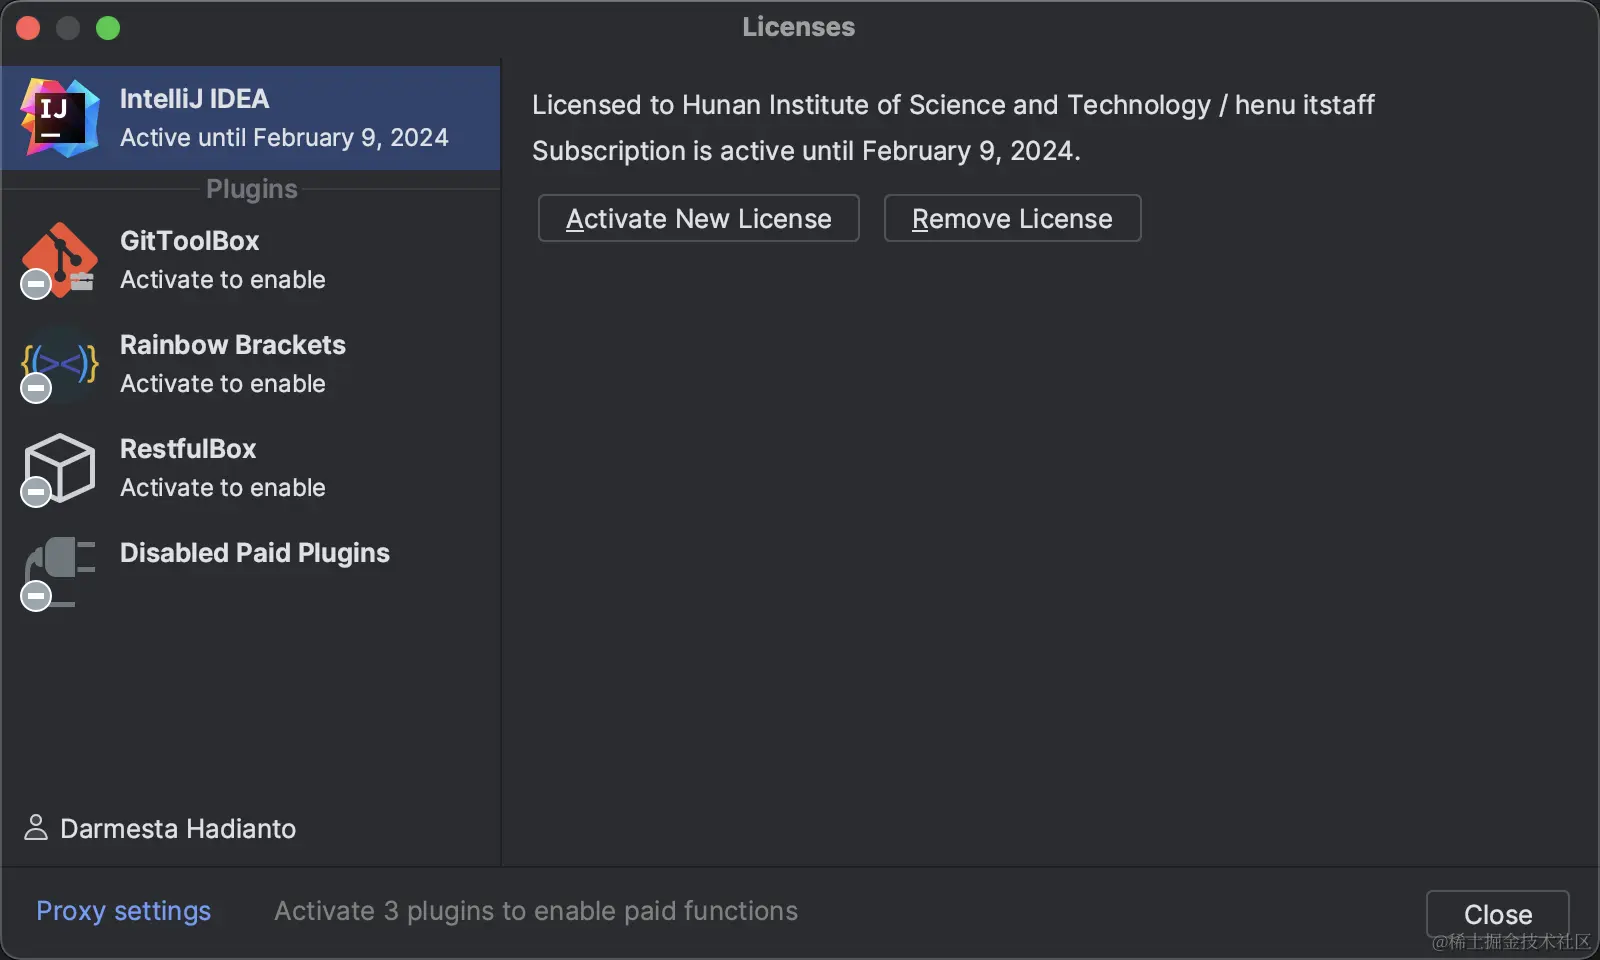1600x960 pixels.
Task: Click the GitToolBox plugin icon
Action: (60, 258)
